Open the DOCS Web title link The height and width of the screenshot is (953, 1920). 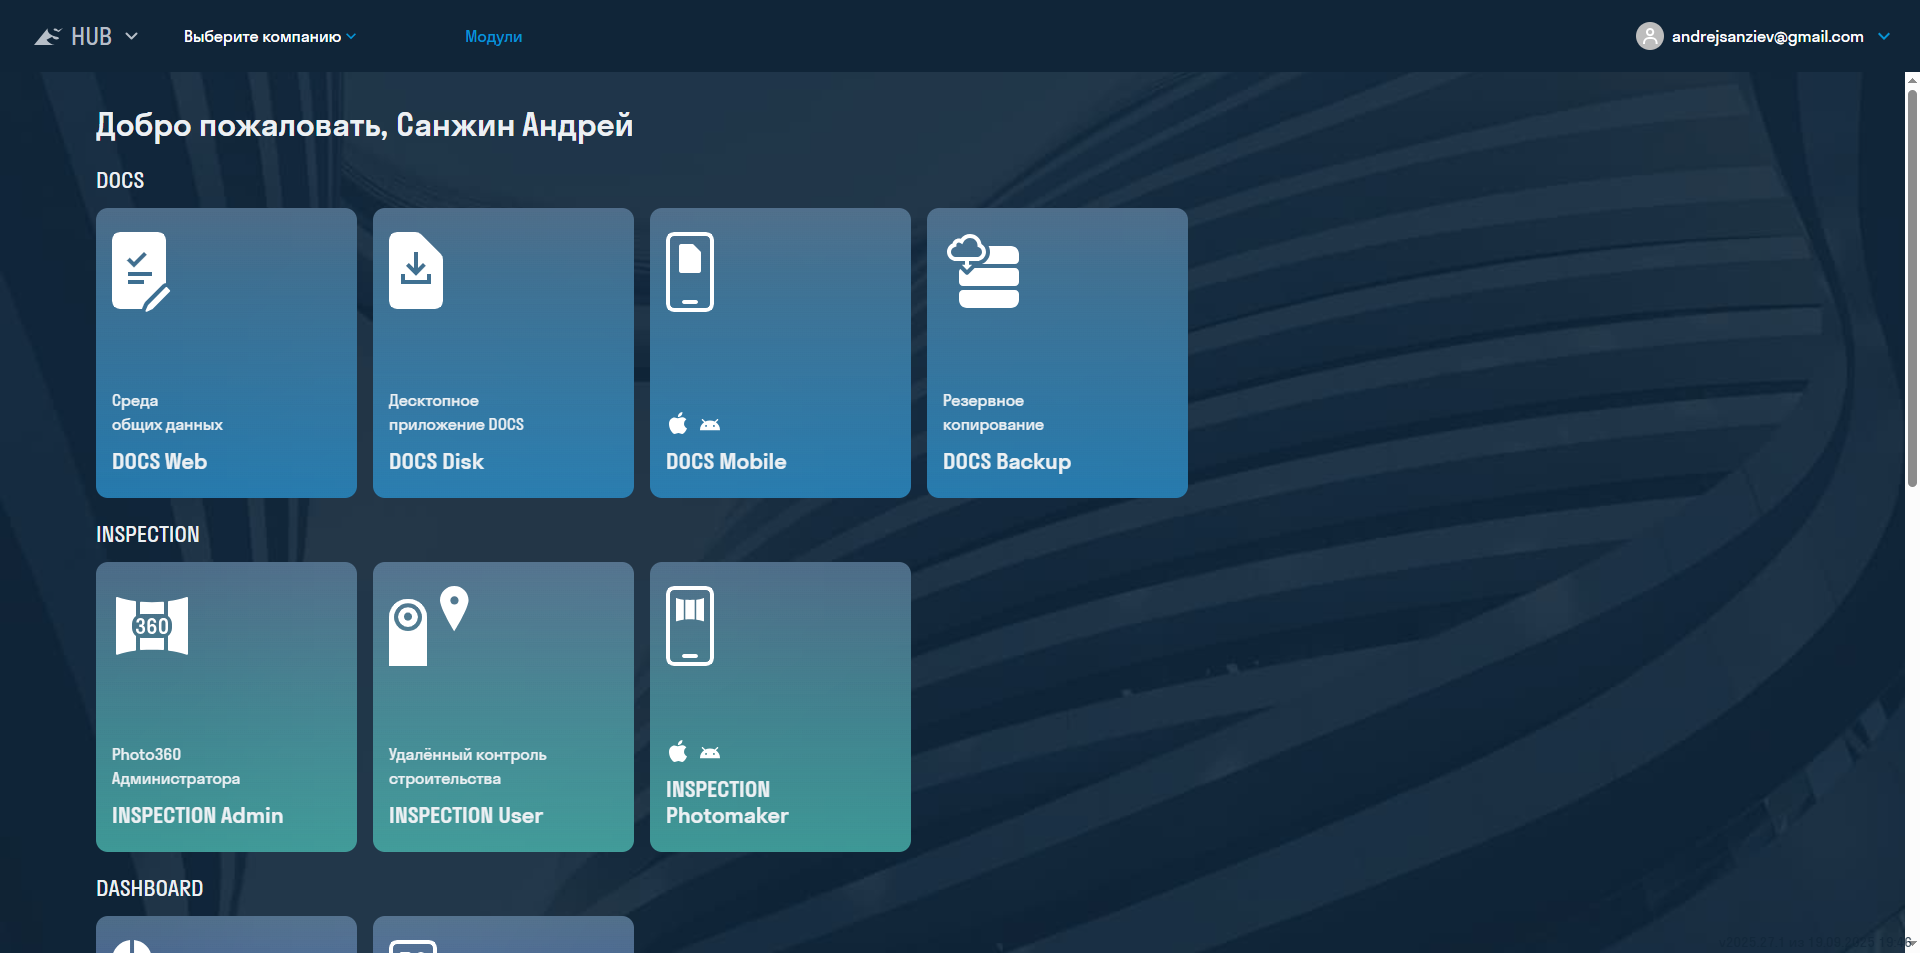[x=159, y=461]
